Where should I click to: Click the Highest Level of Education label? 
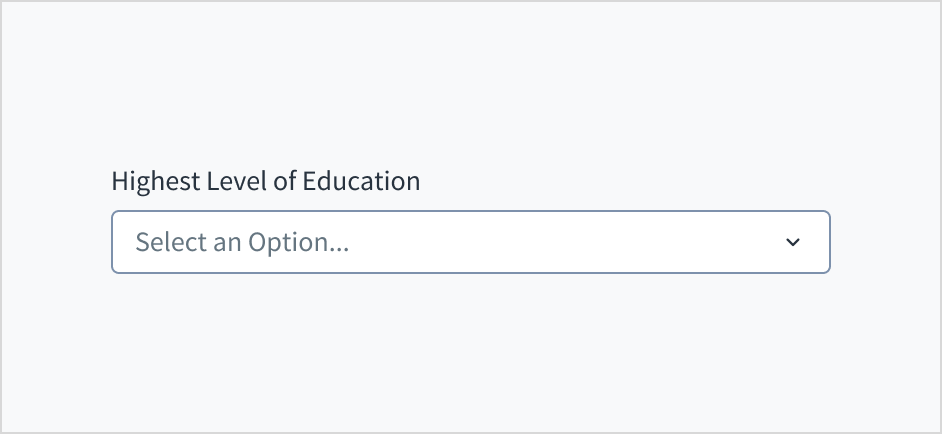265,181
